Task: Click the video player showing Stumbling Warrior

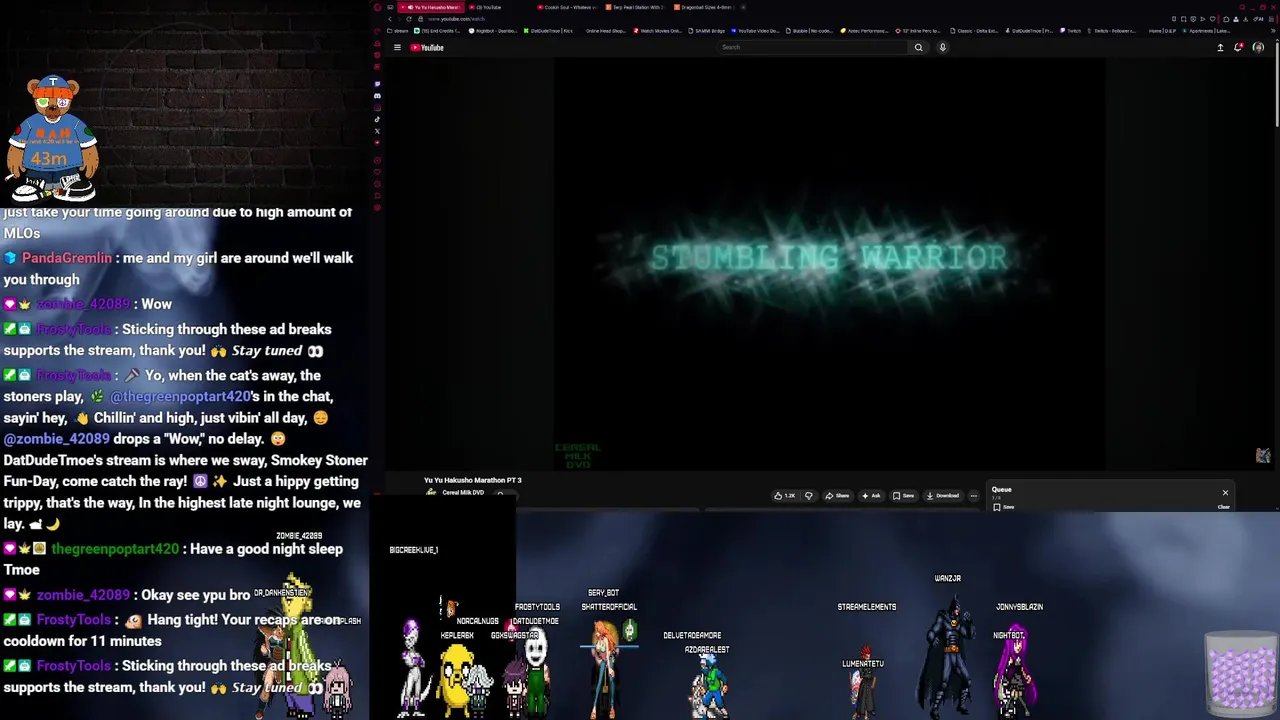Action: coord(830,265)
